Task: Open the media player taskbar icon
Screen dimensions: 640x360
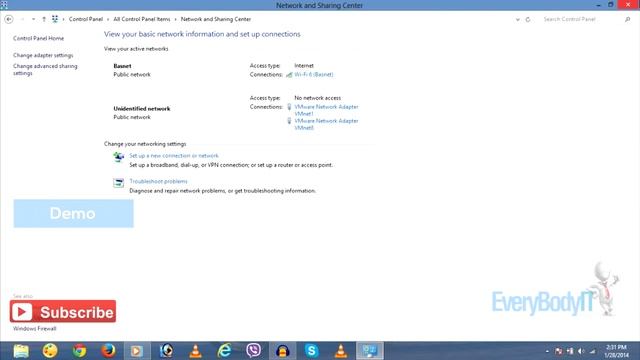Action: tap(137, 351)
